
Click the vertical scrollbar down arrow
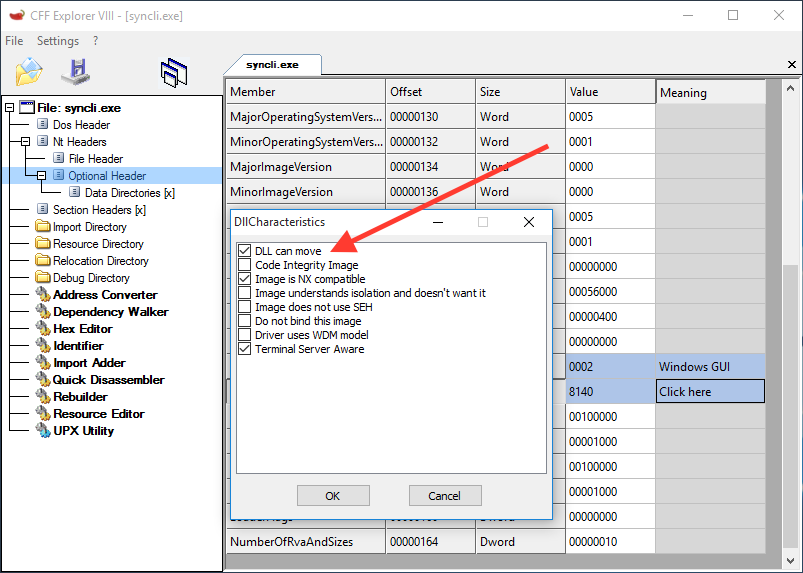(791, 561)
